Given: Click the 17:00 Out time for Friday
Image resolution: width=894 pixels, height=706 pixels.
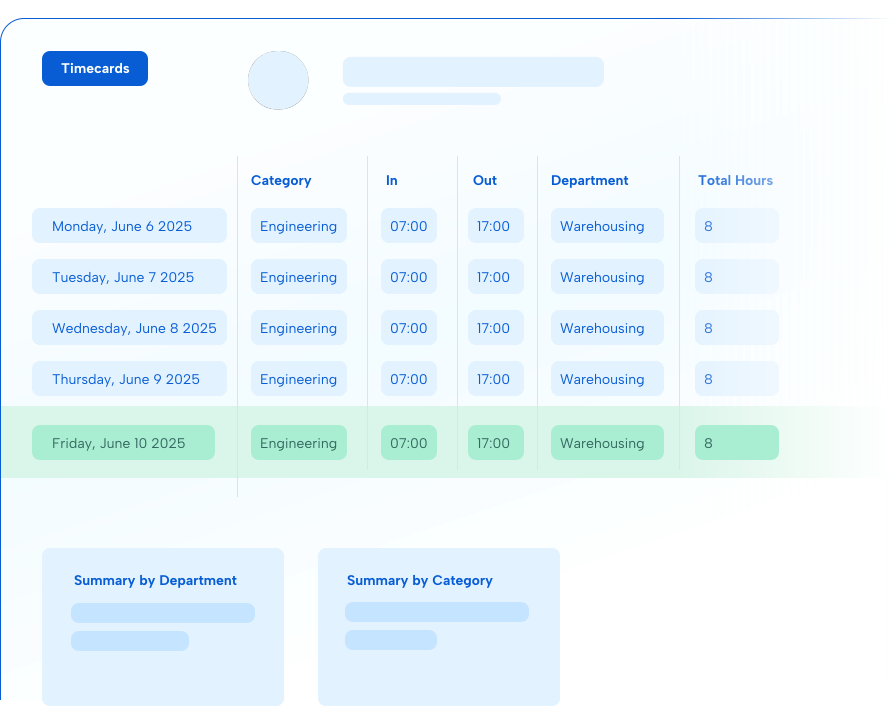Looking at the screenshot, I should coord(495,443).
